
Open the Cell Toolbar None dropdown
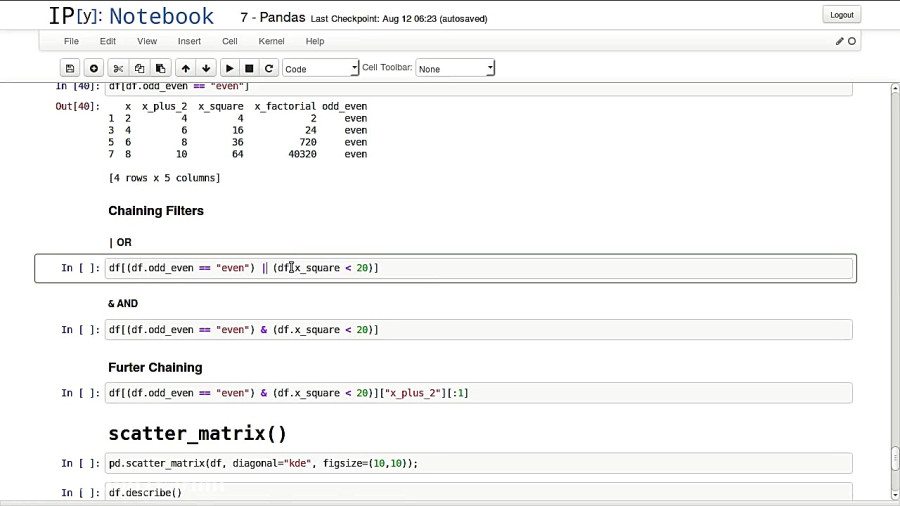tap(455, 68)
